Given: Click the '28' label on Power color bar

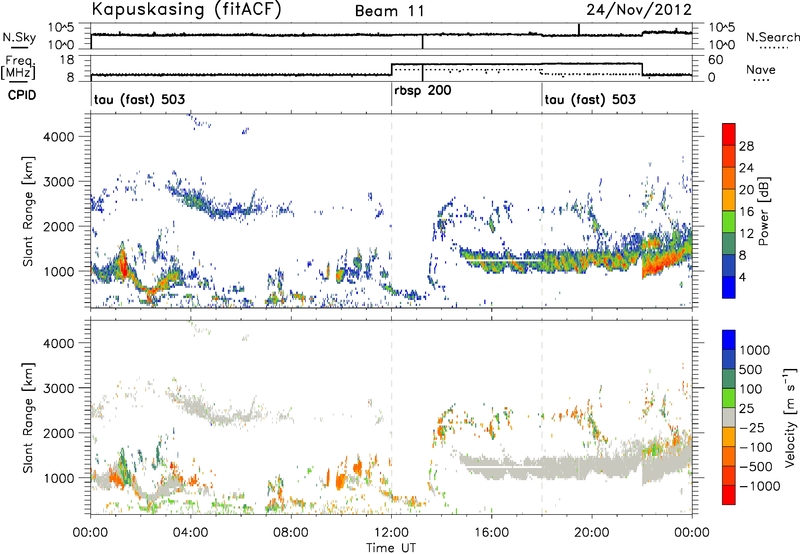Looking at the screenshot, I should (x=746, y=146).
